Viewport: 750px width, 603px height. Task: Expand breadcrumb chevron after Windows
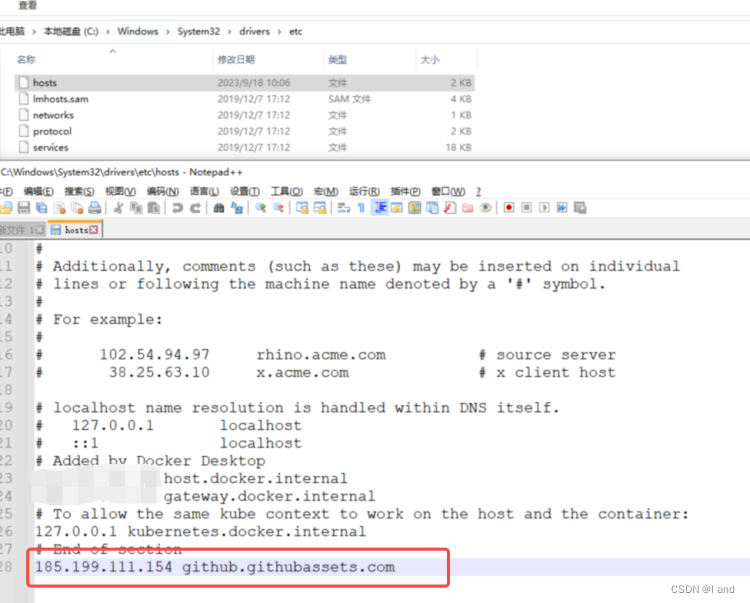[x=168, y=32]
